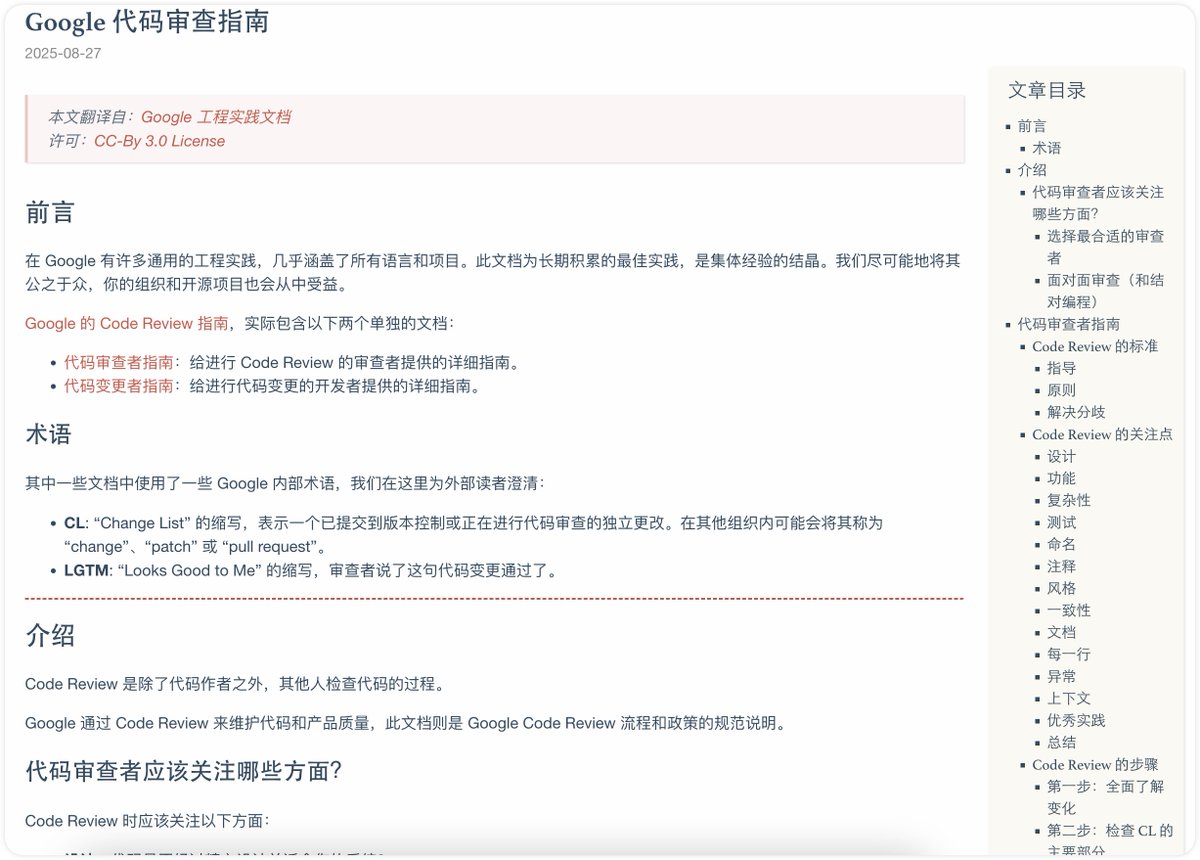Open the Google 工程实践文档 link
The width and height of the screenshot is (1200, 860).
(x=216, y=117)
